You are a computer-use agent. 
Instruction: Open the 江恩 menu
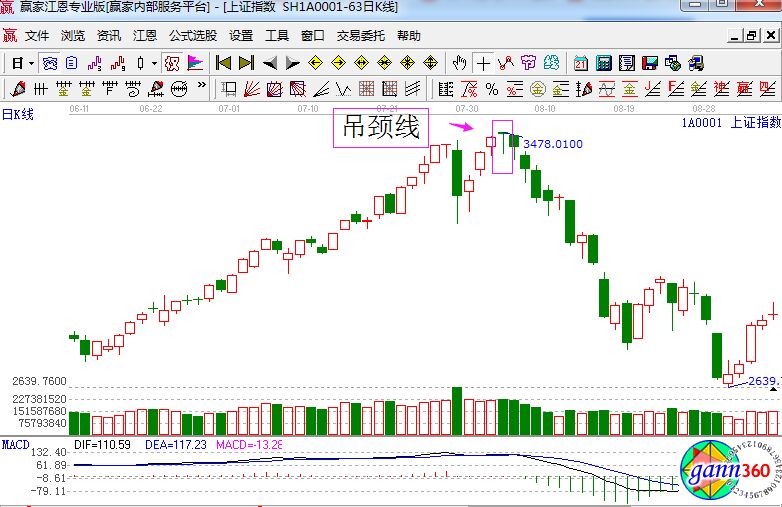point(145,36)
